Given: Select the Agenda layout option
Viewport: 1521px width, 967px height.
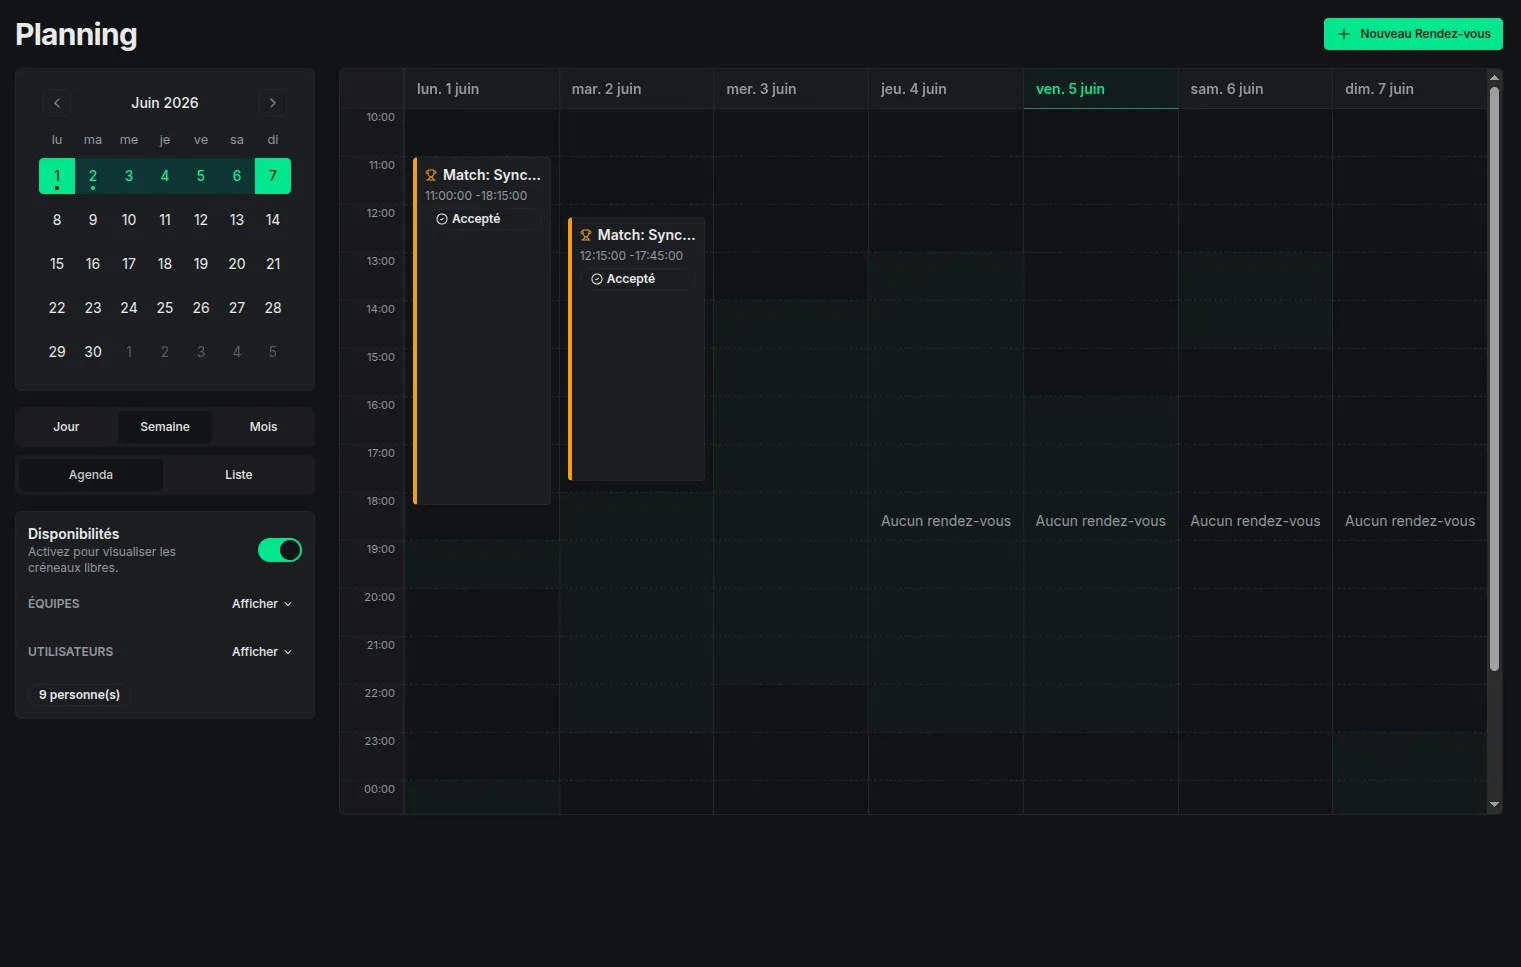Looking at the screenshot, I should click(x=91, y=475).
